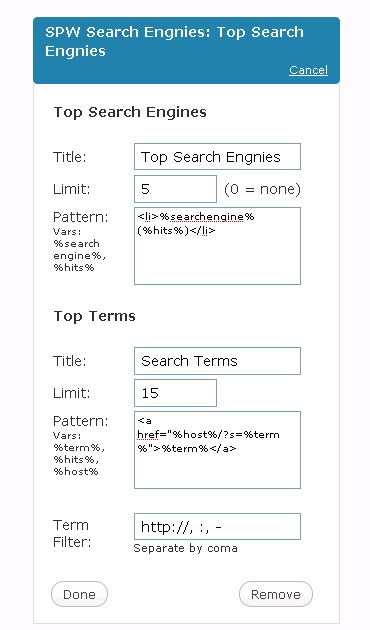
Task: Click the Limit field containing 15
Action: coord(176,393)
